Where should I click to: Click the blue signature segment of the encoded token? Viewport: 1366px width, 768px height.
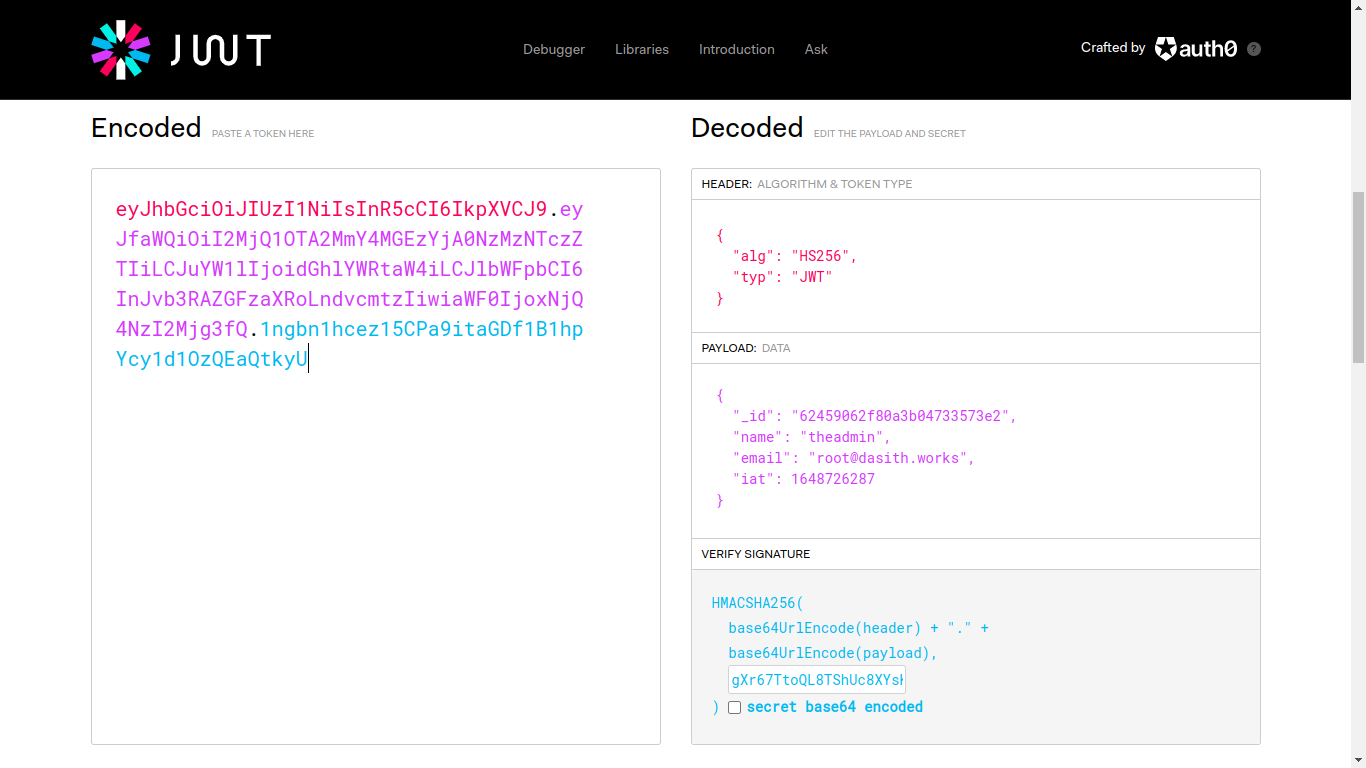pyautogui.click(x=420, y=330)
